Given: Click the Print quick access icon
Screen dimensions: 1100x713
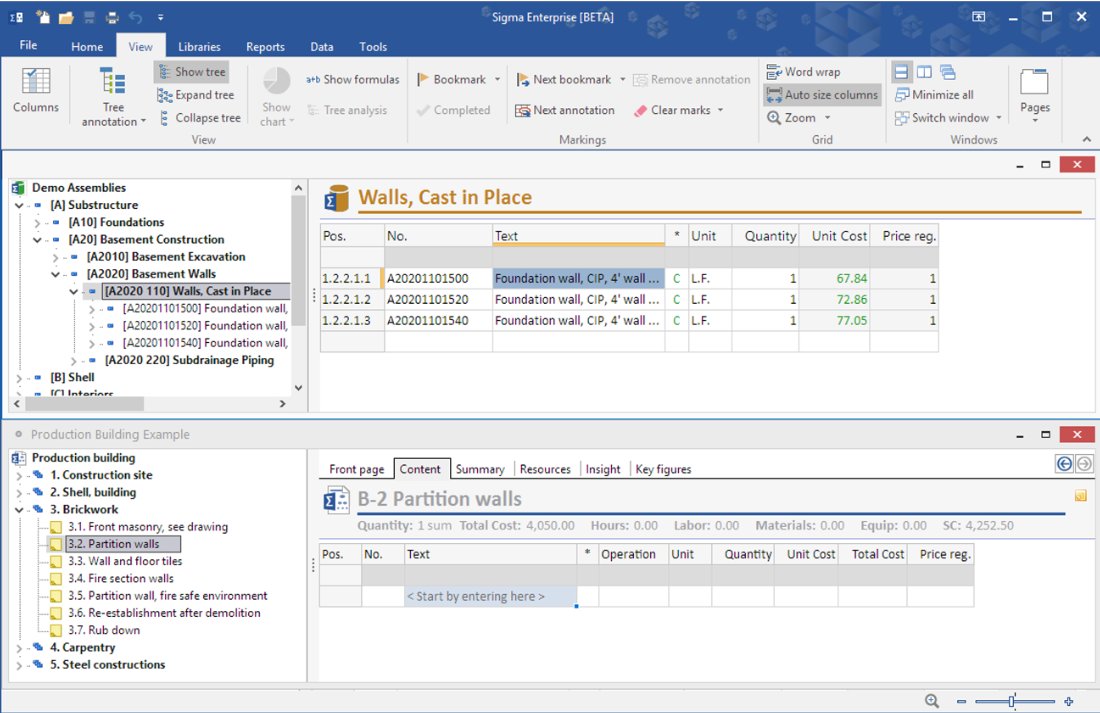Looking at the screenshot, I should point(112,18).
